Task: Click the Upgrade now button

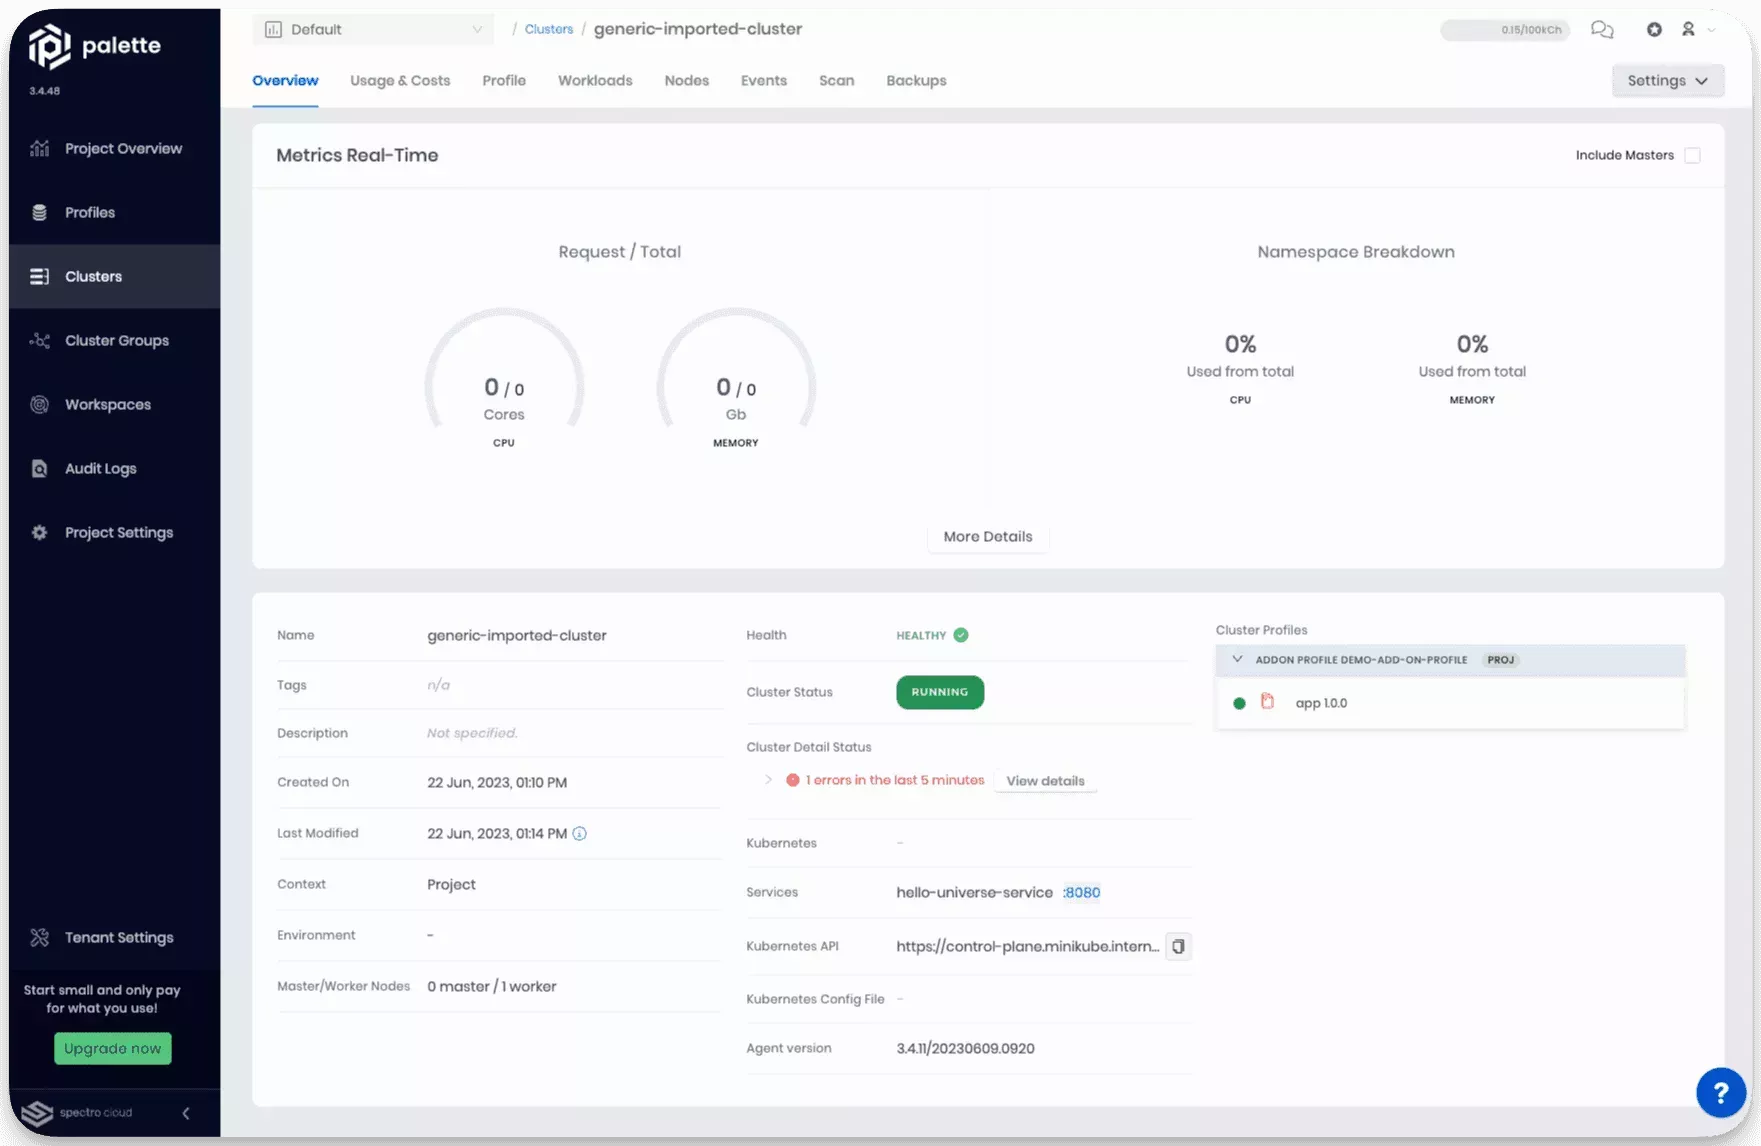Action: tap(112, 1048)
